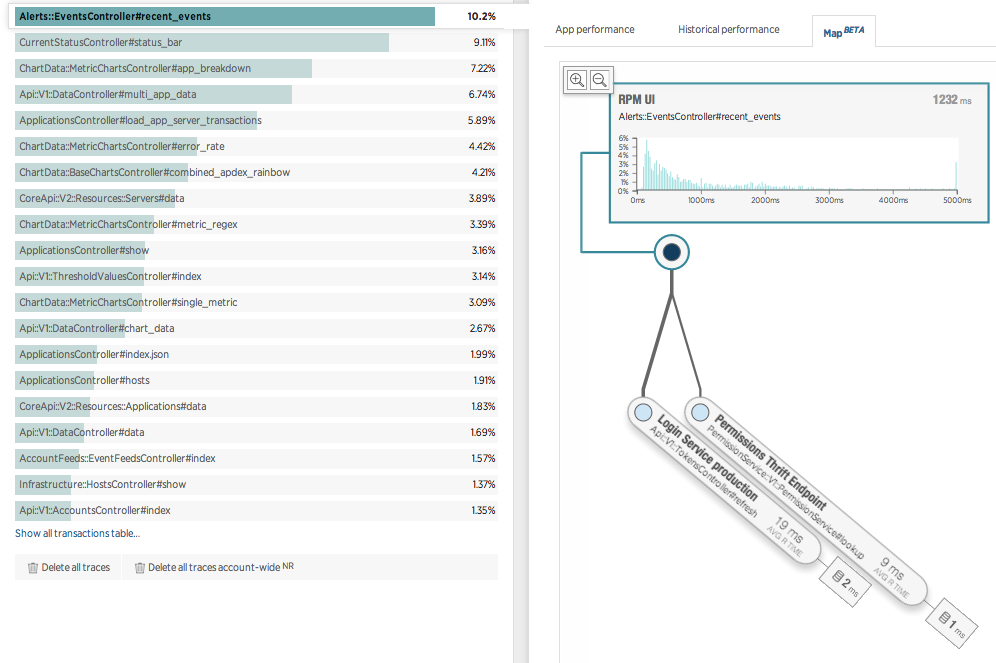Open the Historical performance tab
Image resolution: width=996 pixels, height=663 pixels.
(728, 30)
